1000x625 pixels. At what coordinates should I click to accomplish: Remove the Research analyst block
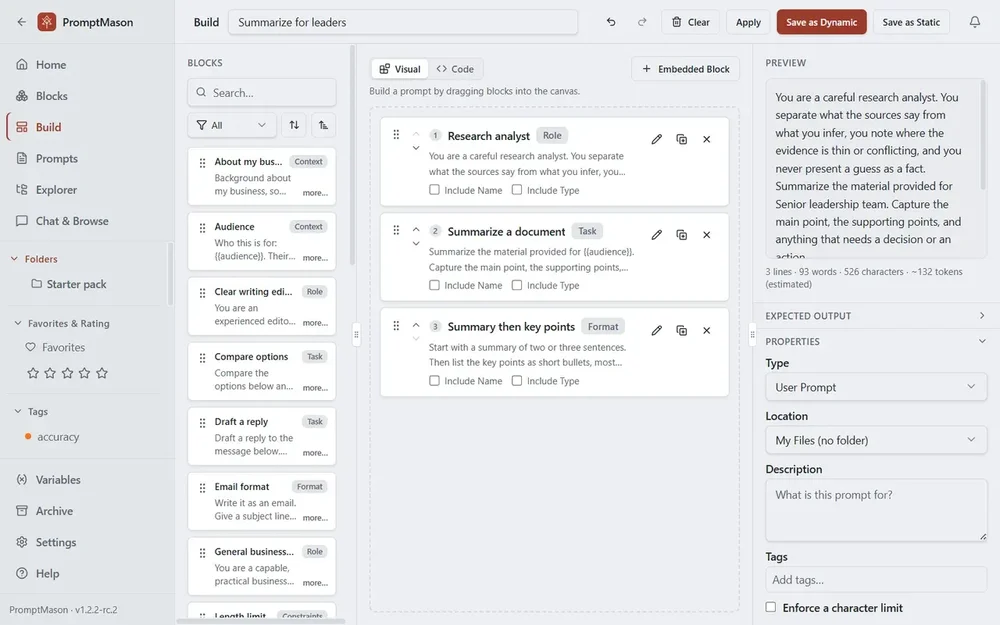coord(706,139)
